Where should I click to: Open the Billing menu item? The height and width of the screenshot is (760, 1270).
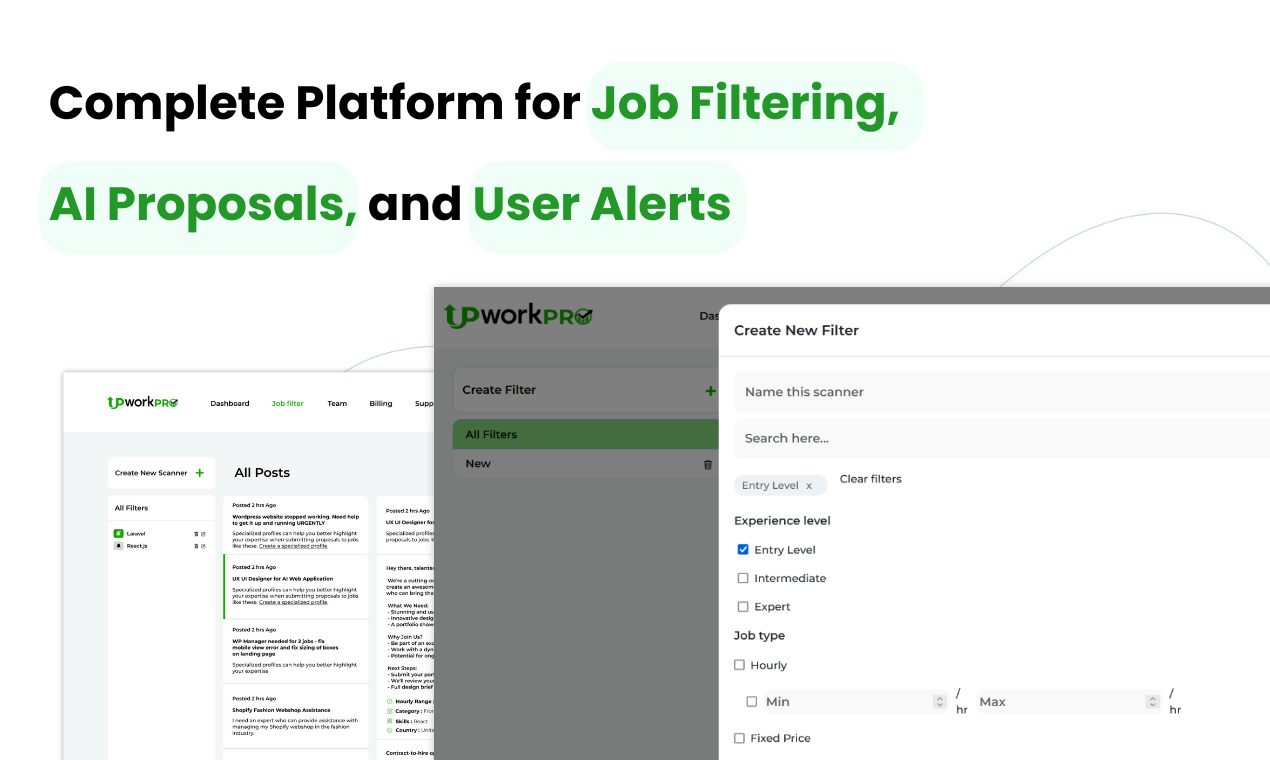tap(381, 404)
